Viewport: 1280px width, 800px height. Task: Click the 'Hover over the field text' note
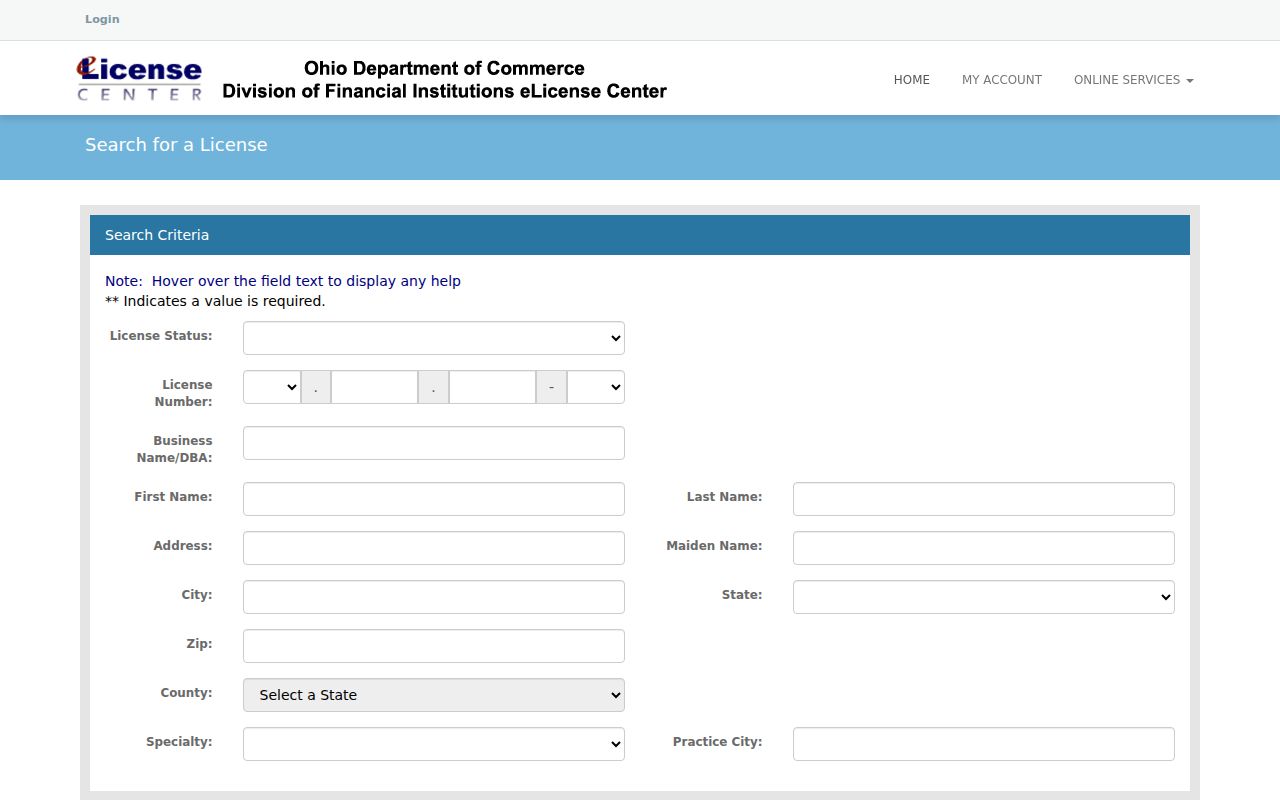[x=283, y=281]
